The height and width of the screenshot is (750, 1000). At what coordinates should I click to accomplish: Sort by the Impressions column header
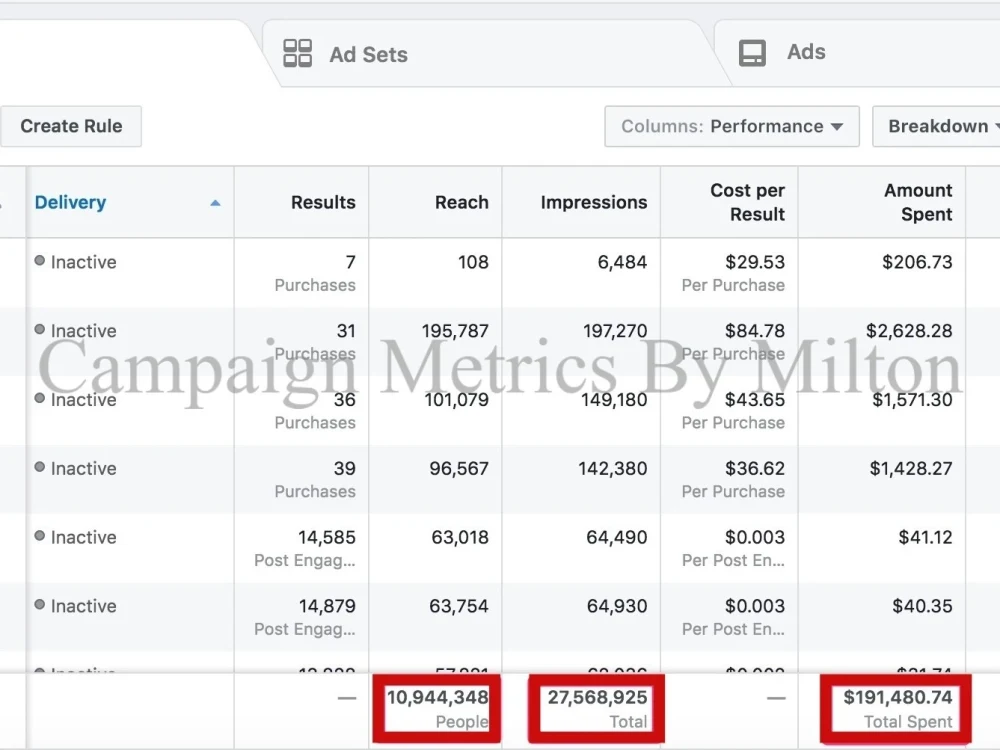point(594,202)
